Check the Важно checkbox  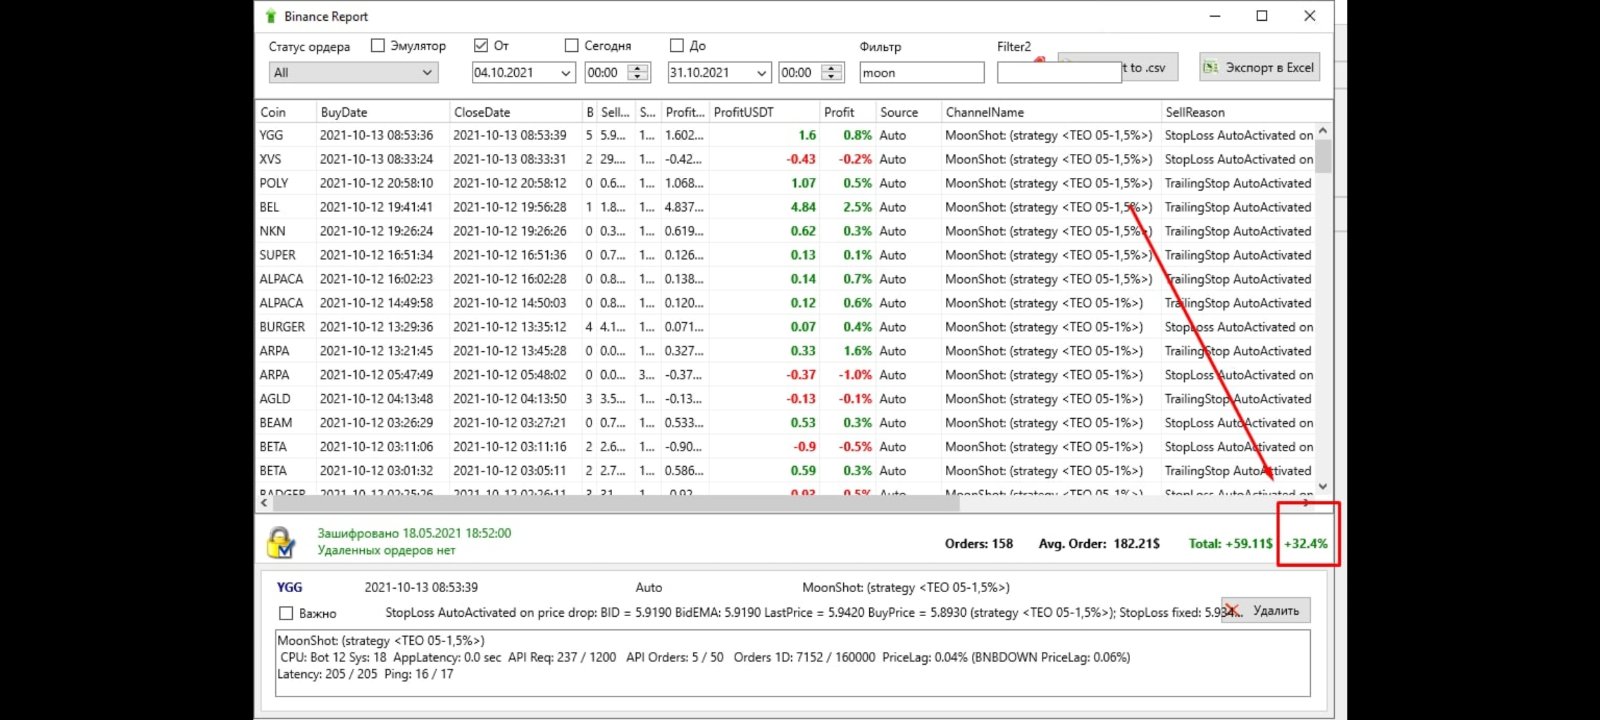286,613
